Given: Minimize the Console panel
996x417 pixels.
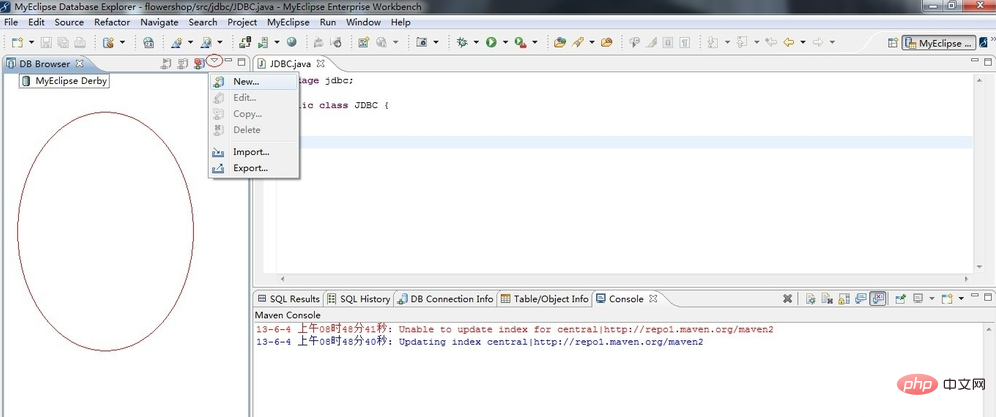Looking at the screenshot, I should coord(975,296).
